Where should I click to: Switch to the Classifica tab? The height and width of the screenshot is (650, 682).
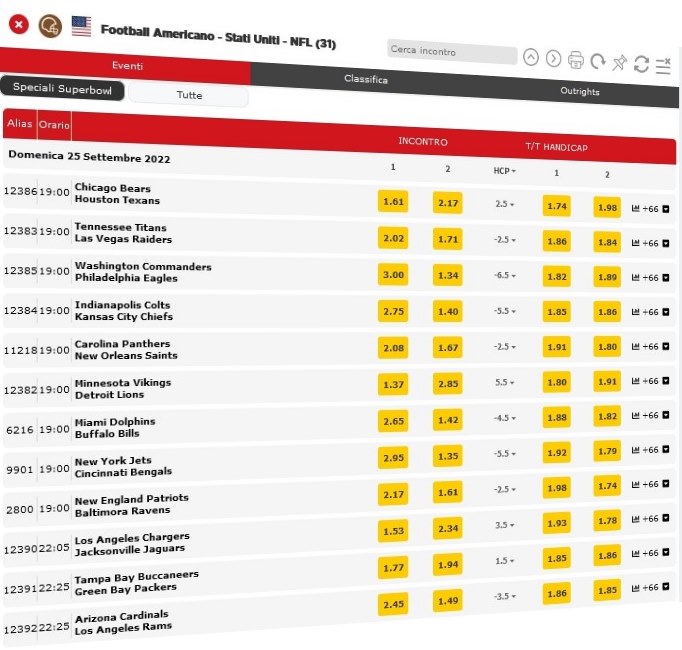(x=366, y=79)
